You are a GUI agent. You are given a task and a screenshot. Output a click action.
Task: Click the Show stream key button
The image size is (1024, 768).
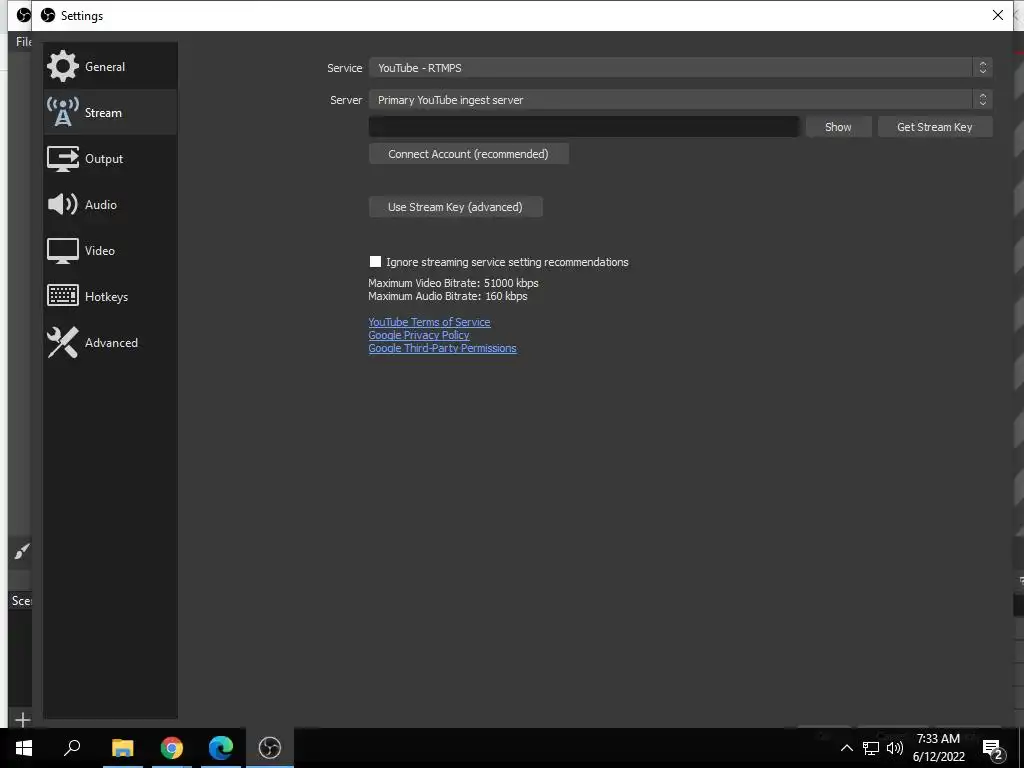pos(839,127)
